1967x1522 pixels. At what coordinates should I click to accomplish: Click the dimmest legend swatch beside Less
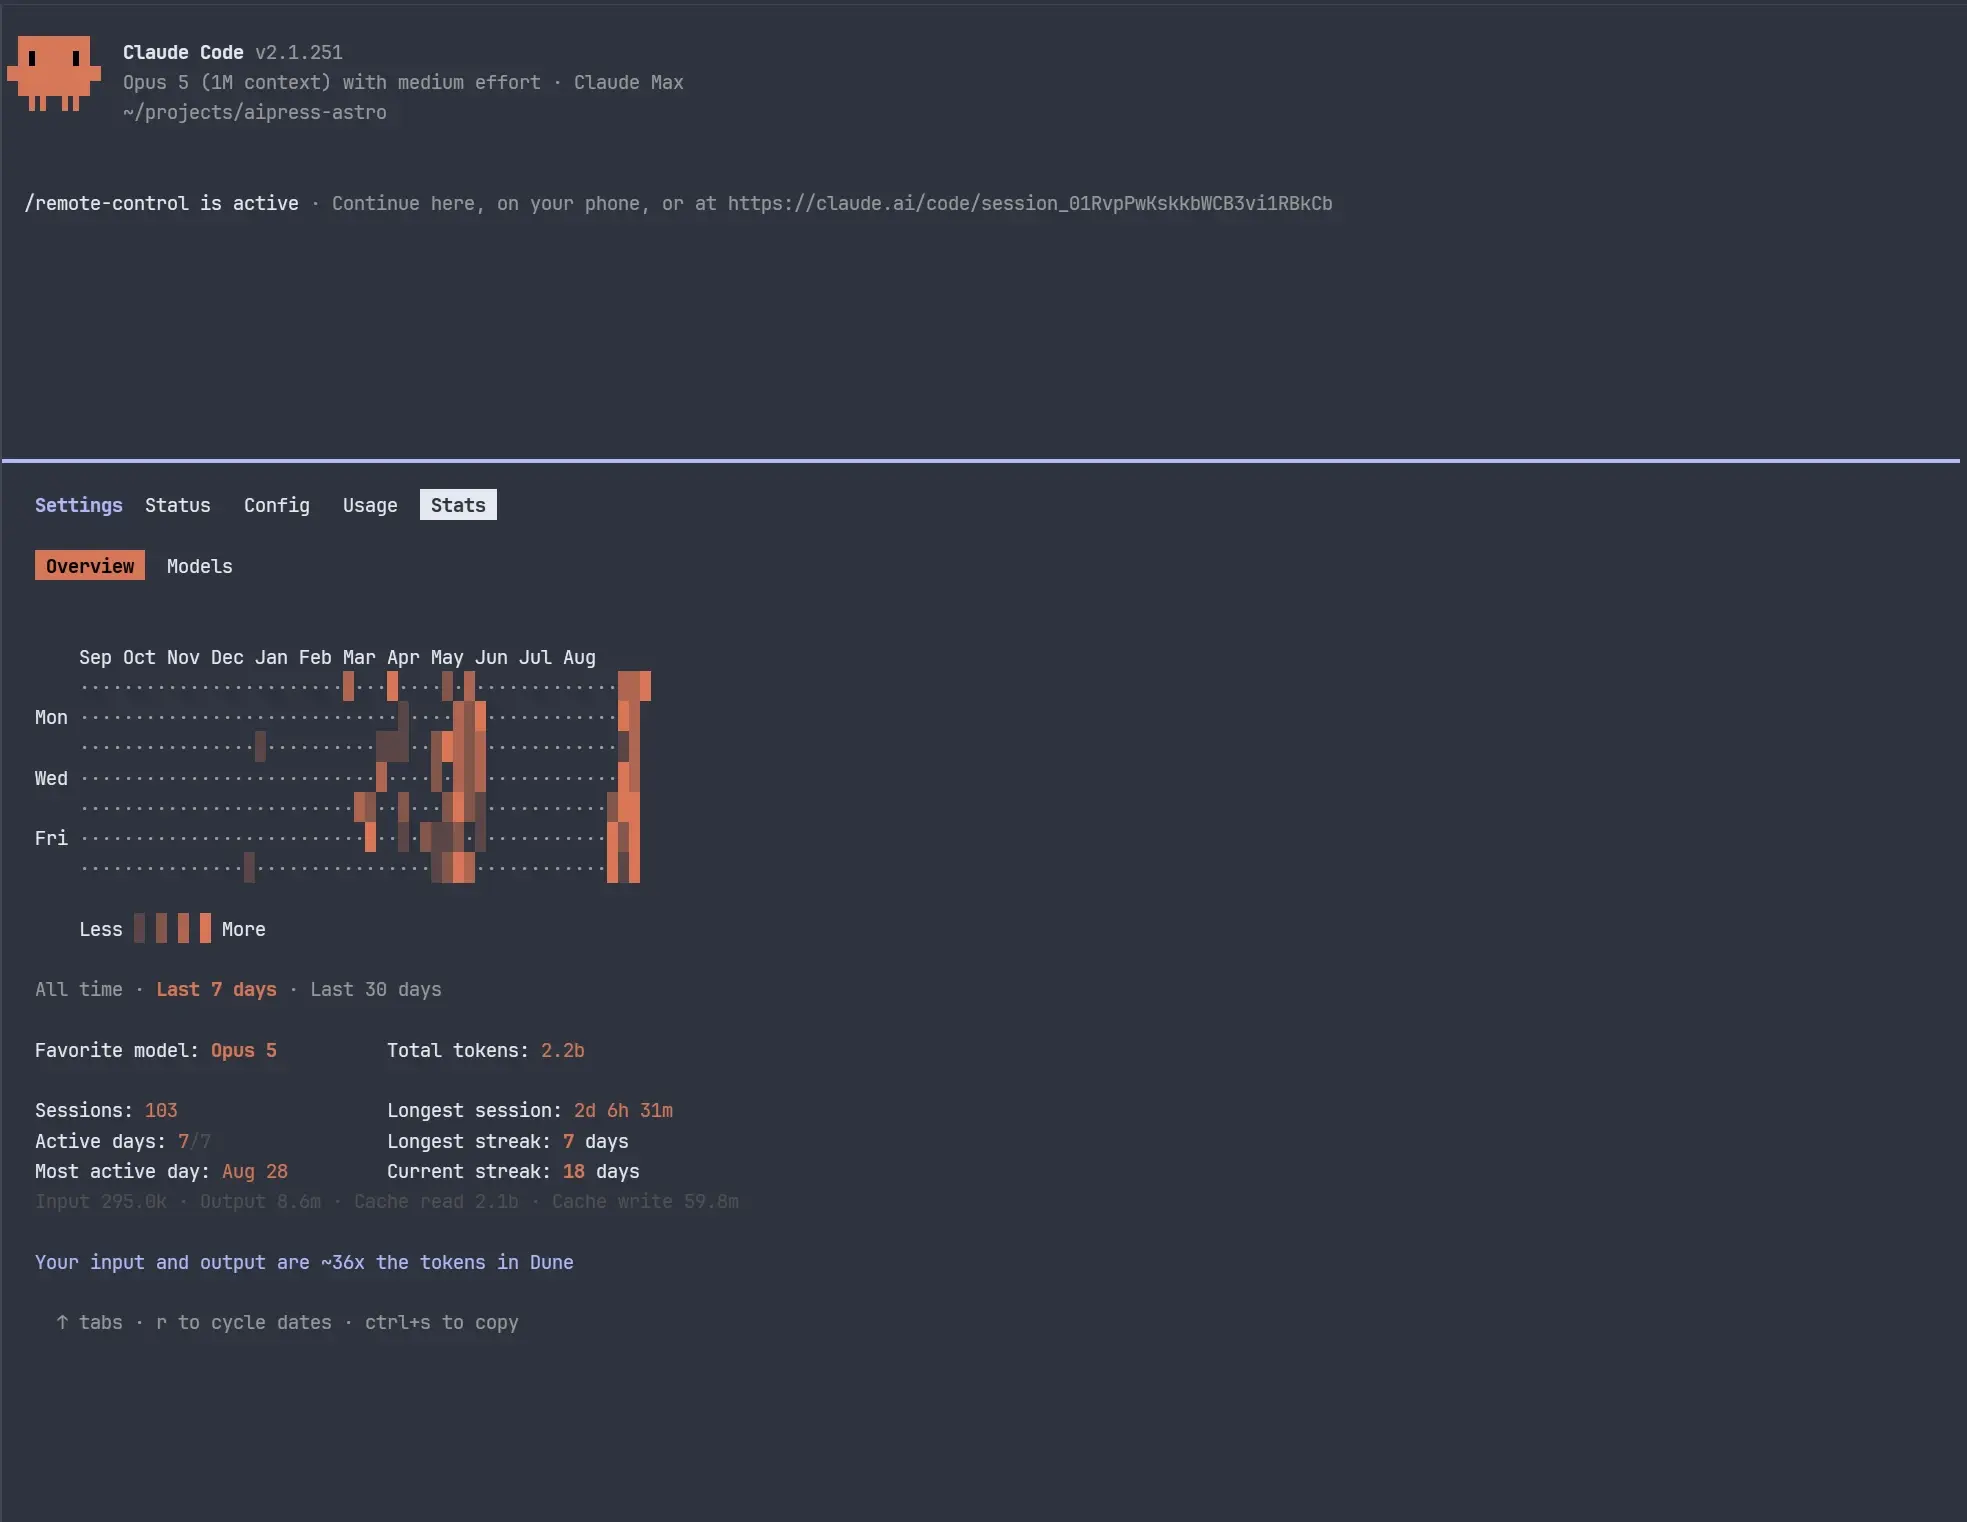tap(139, 928)
